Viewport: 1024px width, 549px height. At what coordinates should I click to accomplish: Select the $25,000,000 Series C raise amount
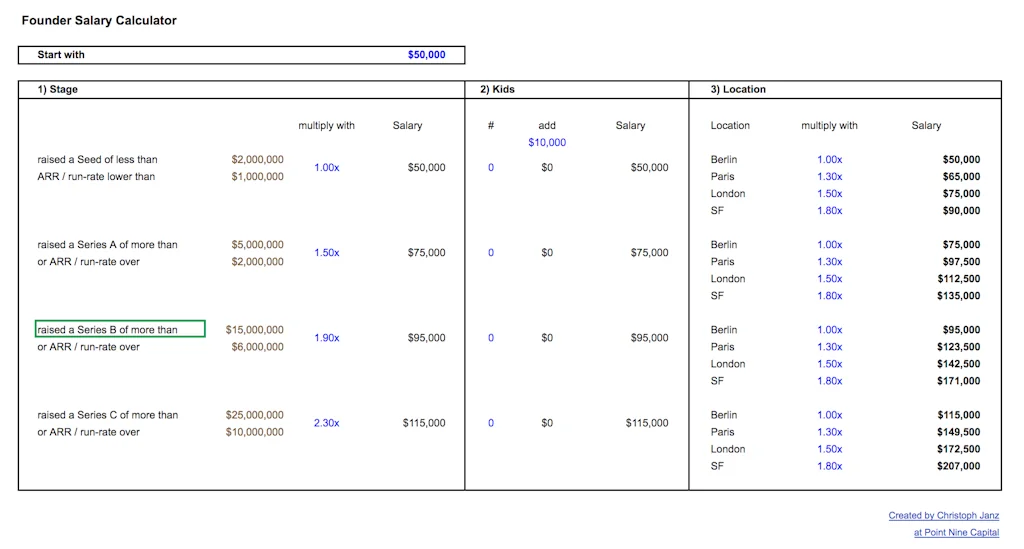click(x=254, y=415)
